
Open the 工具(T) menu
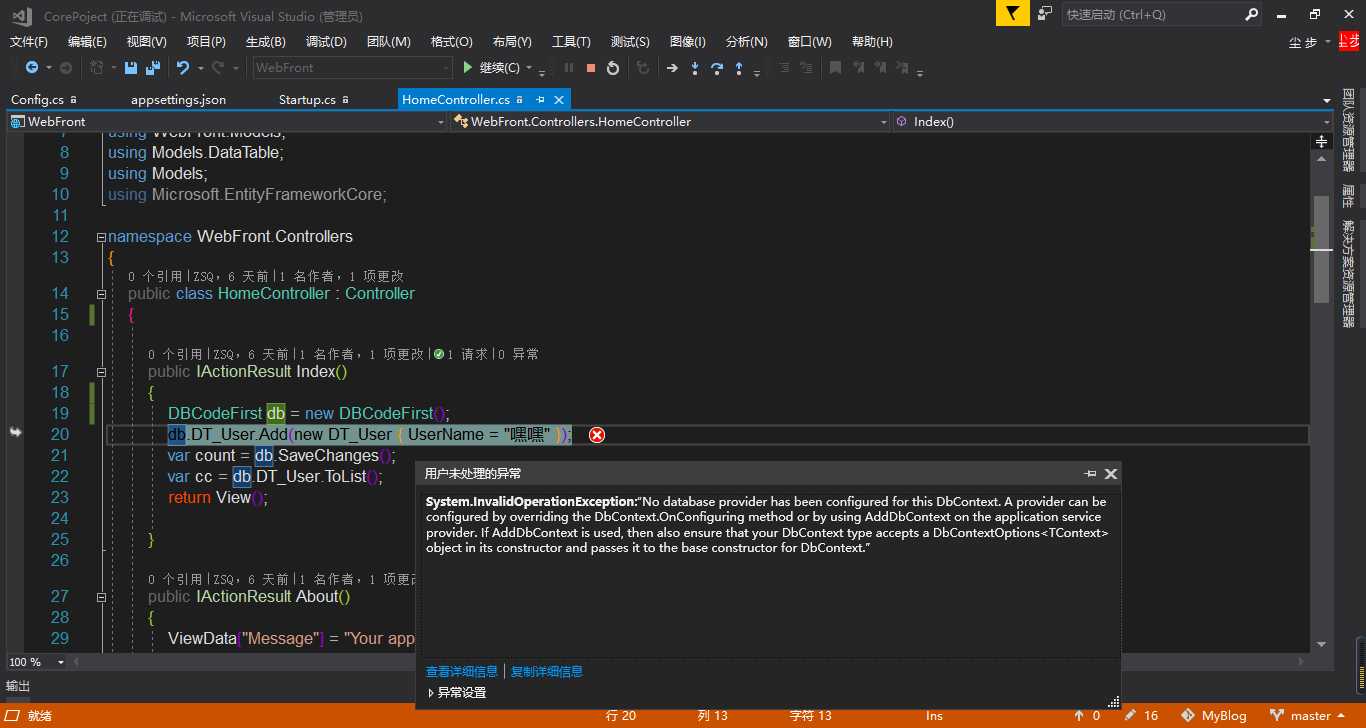pos(571,42)
